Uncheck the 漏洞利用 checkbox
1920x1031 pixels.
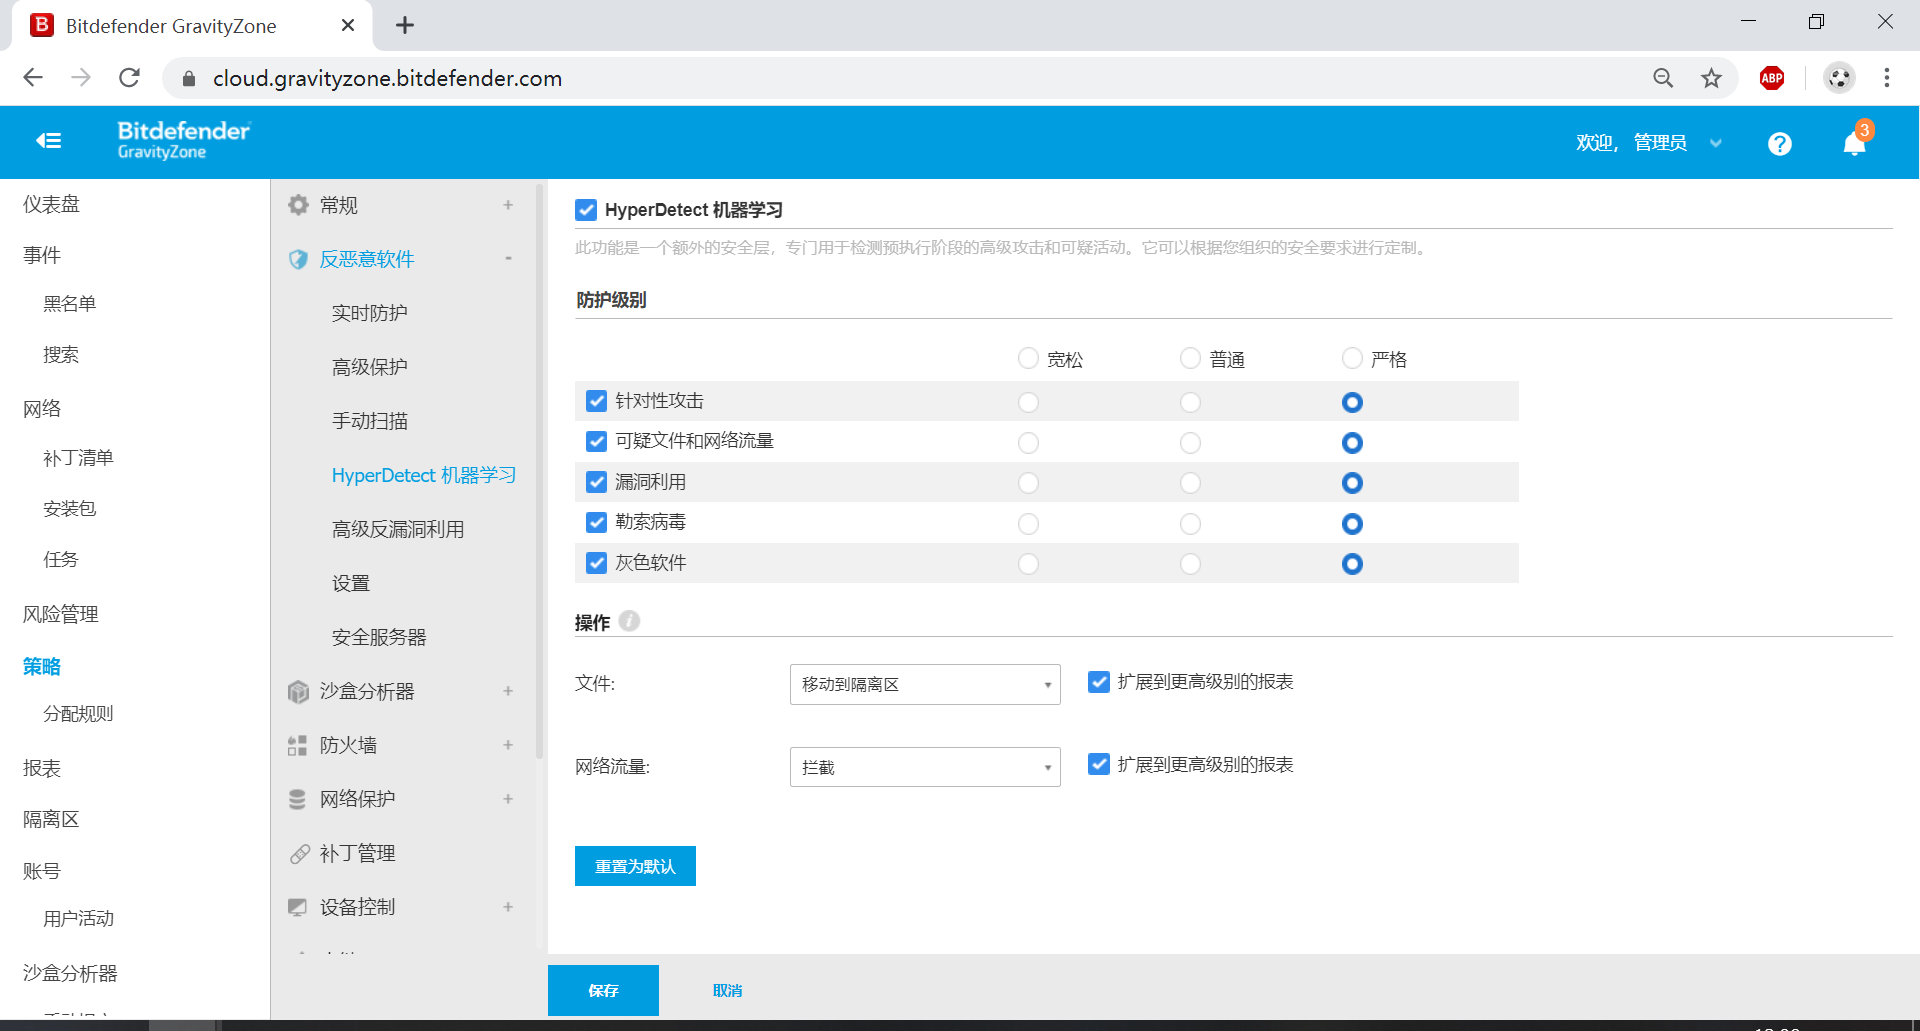(x=597, y=482)
